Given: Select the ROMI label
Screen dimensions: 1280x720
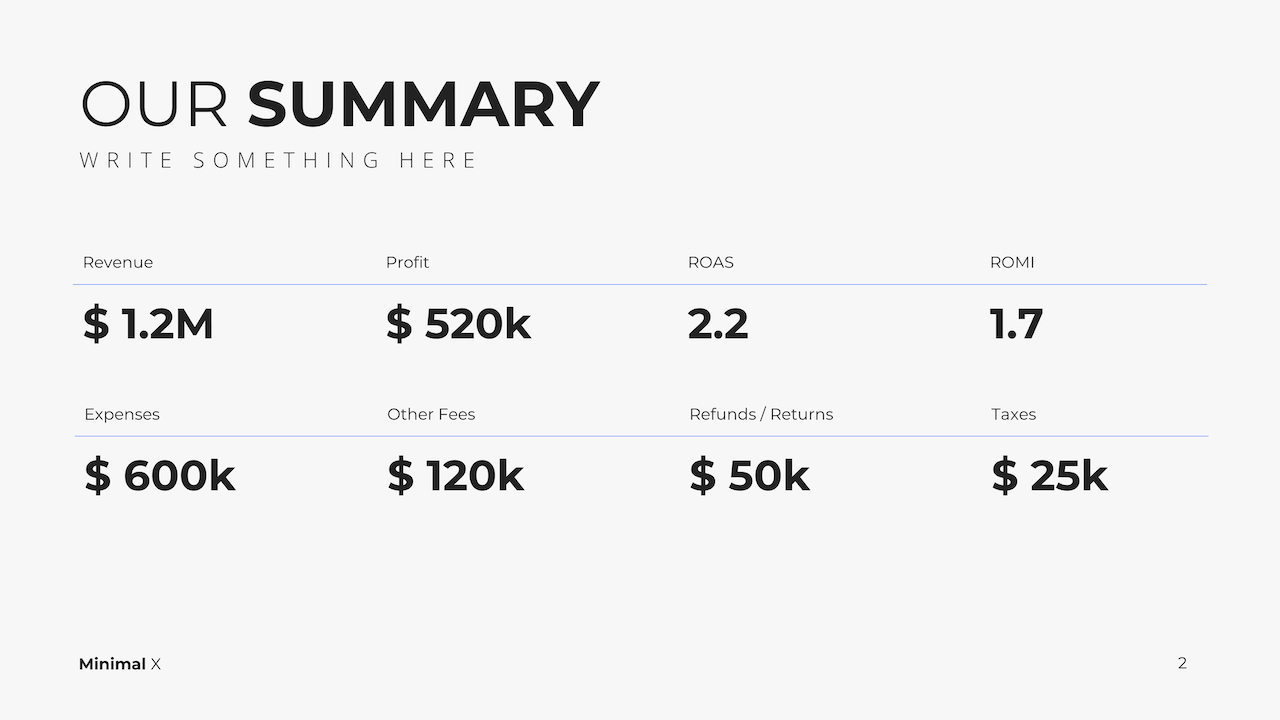Looking at the screenshot, I should (1012, 262).
